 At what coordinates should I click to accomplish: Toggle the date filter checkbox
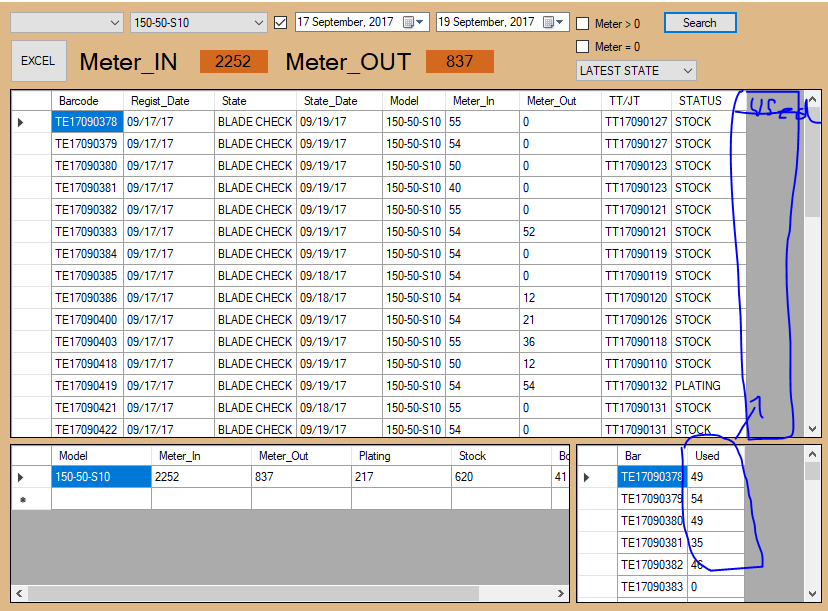[281, 23]
